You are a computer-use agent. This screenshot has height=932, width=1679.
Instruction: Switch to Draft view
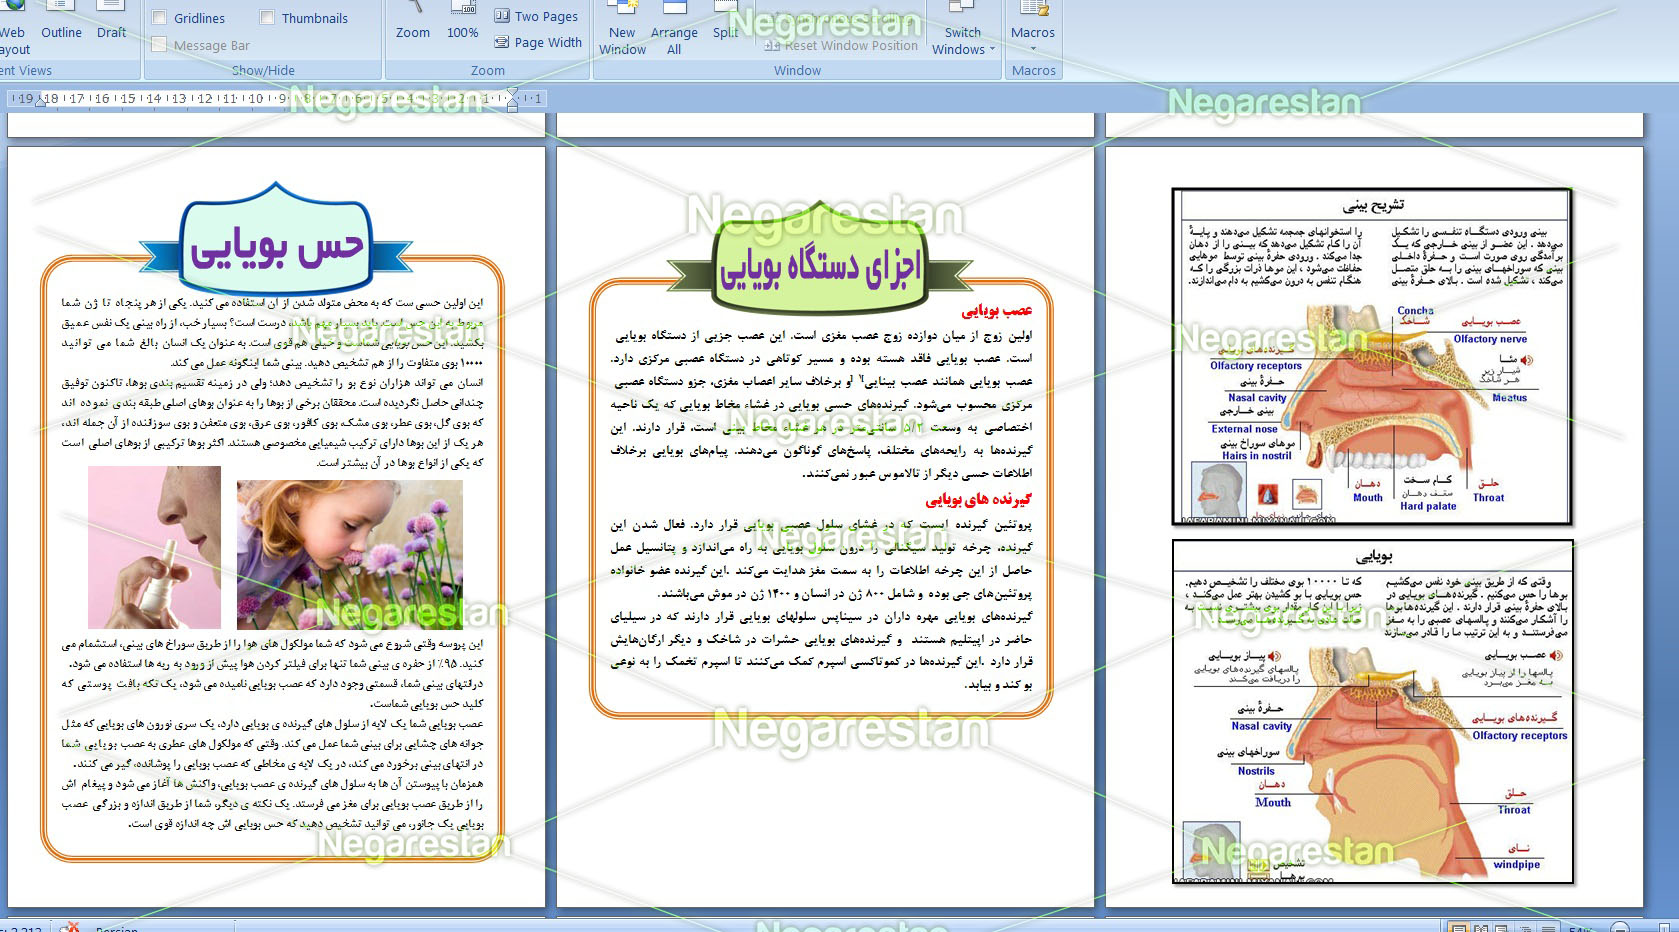point(111,22)
